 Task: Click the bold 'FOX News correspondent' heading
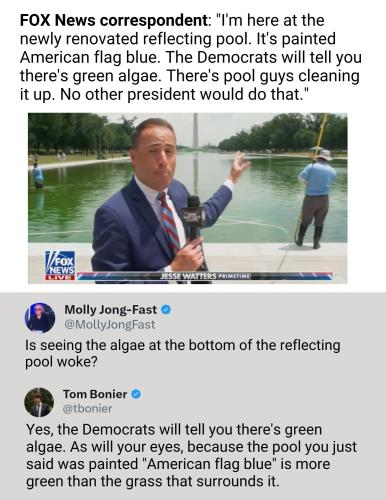coord(113,21)
